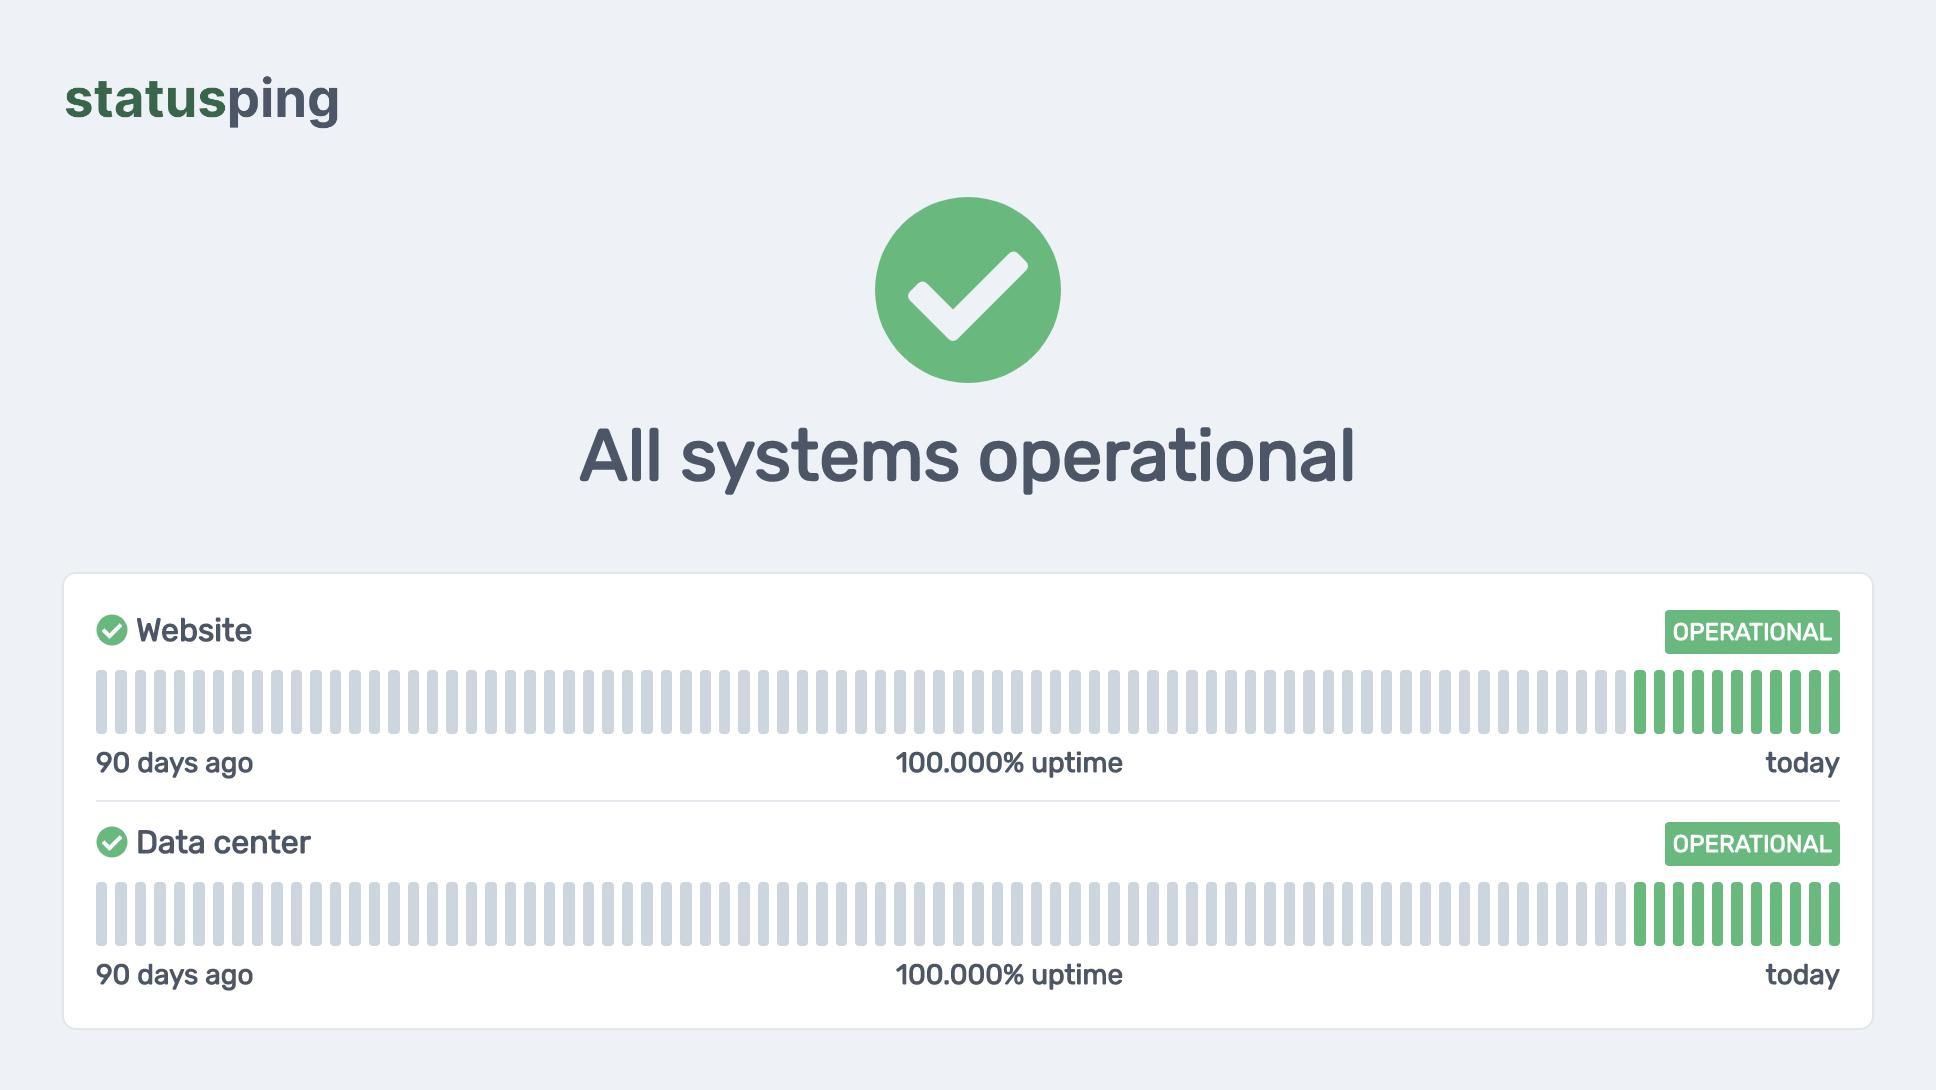Click the last green Website uptime bar
The width and height of the screenshot is (1936, 1090).
coord(1834,702)
